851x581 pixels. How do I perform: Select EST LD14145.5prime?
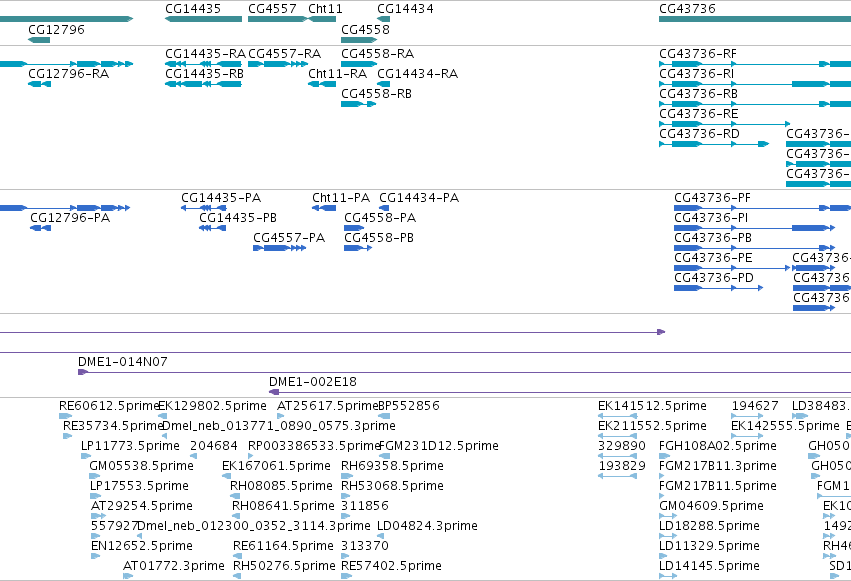709,566
